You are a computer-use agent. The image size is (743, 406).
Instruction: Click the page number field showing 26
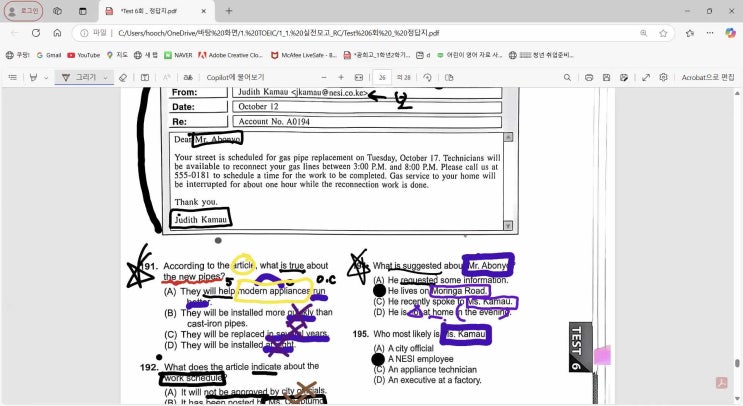coord(382,77)
